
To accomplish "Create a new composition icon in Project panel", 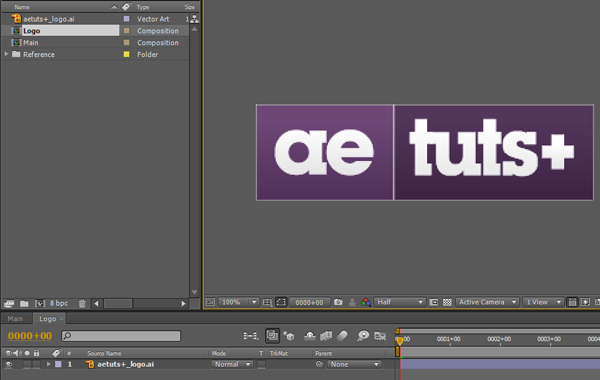I will click(40, 303).
